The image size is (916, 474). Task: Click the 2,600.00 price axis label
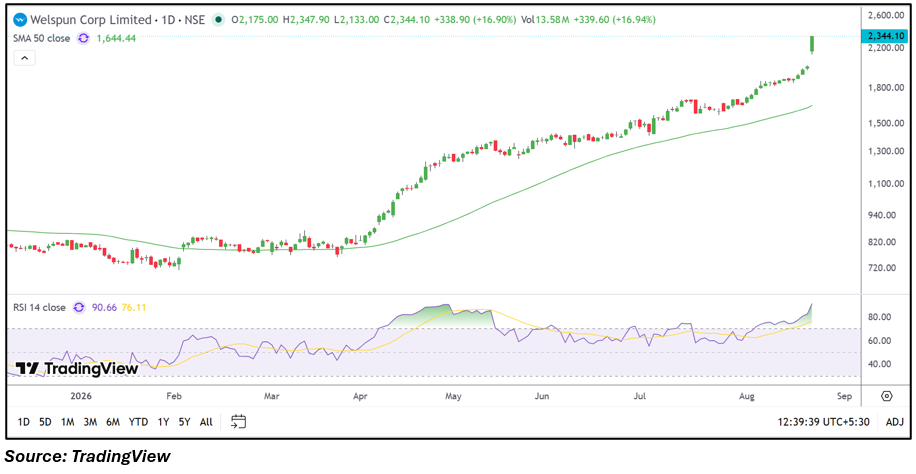(885, 15)
